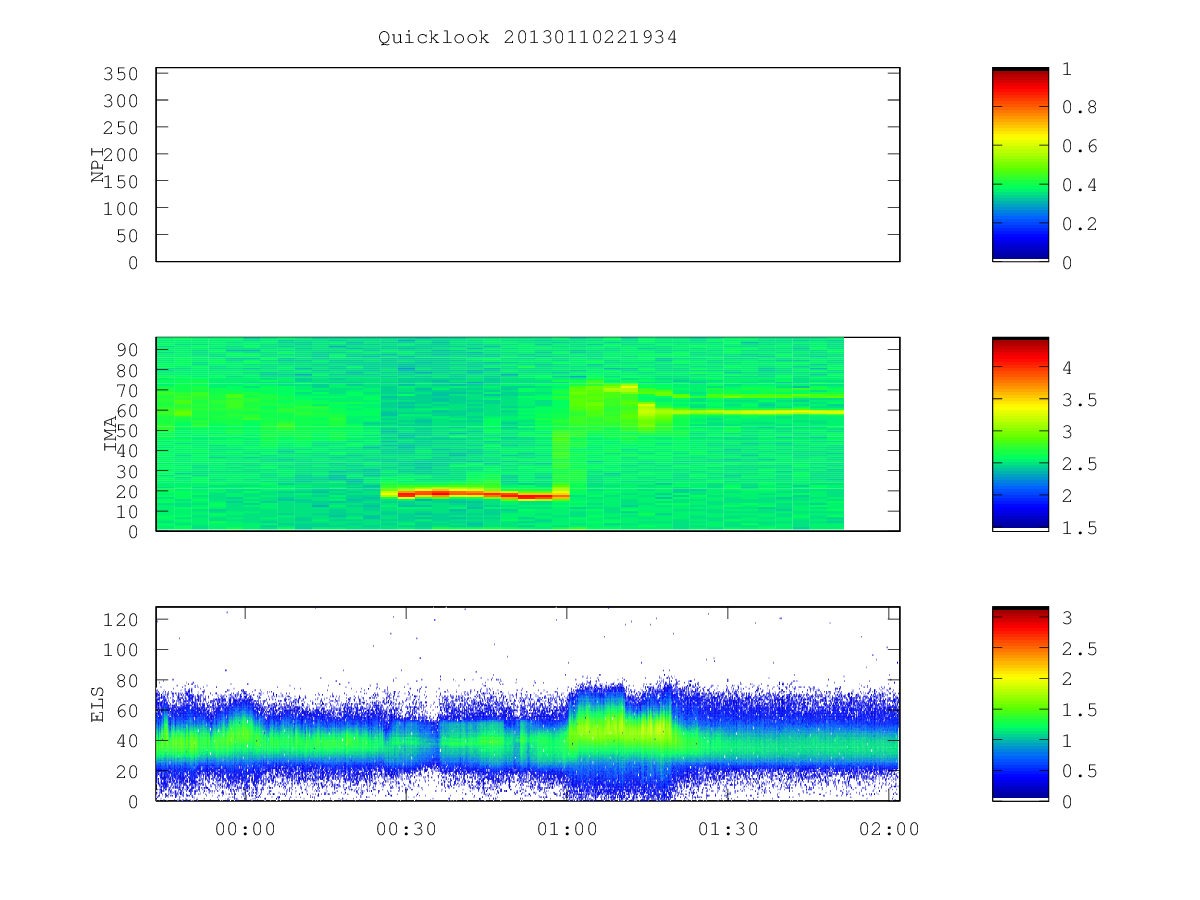Viewport: 1200px width, 900px height.
Task: Select the ELS axis label
Action: pyautogui.click(x=98, y=704)
